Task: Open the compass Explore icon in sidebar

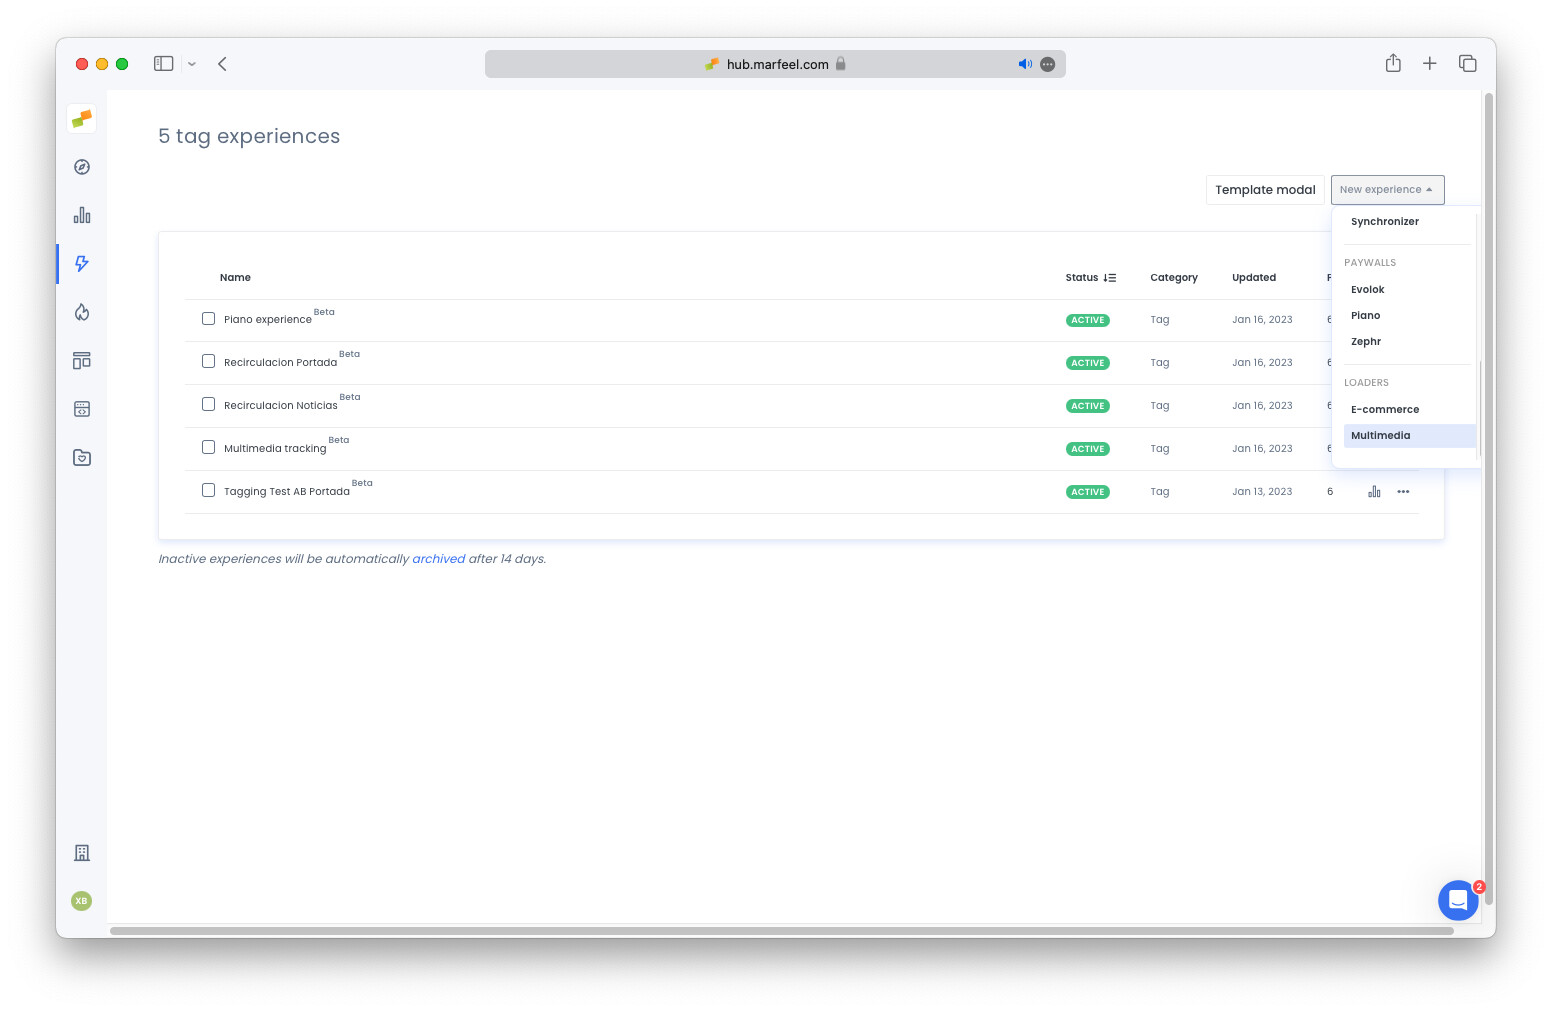Action: tap(82, 167)
